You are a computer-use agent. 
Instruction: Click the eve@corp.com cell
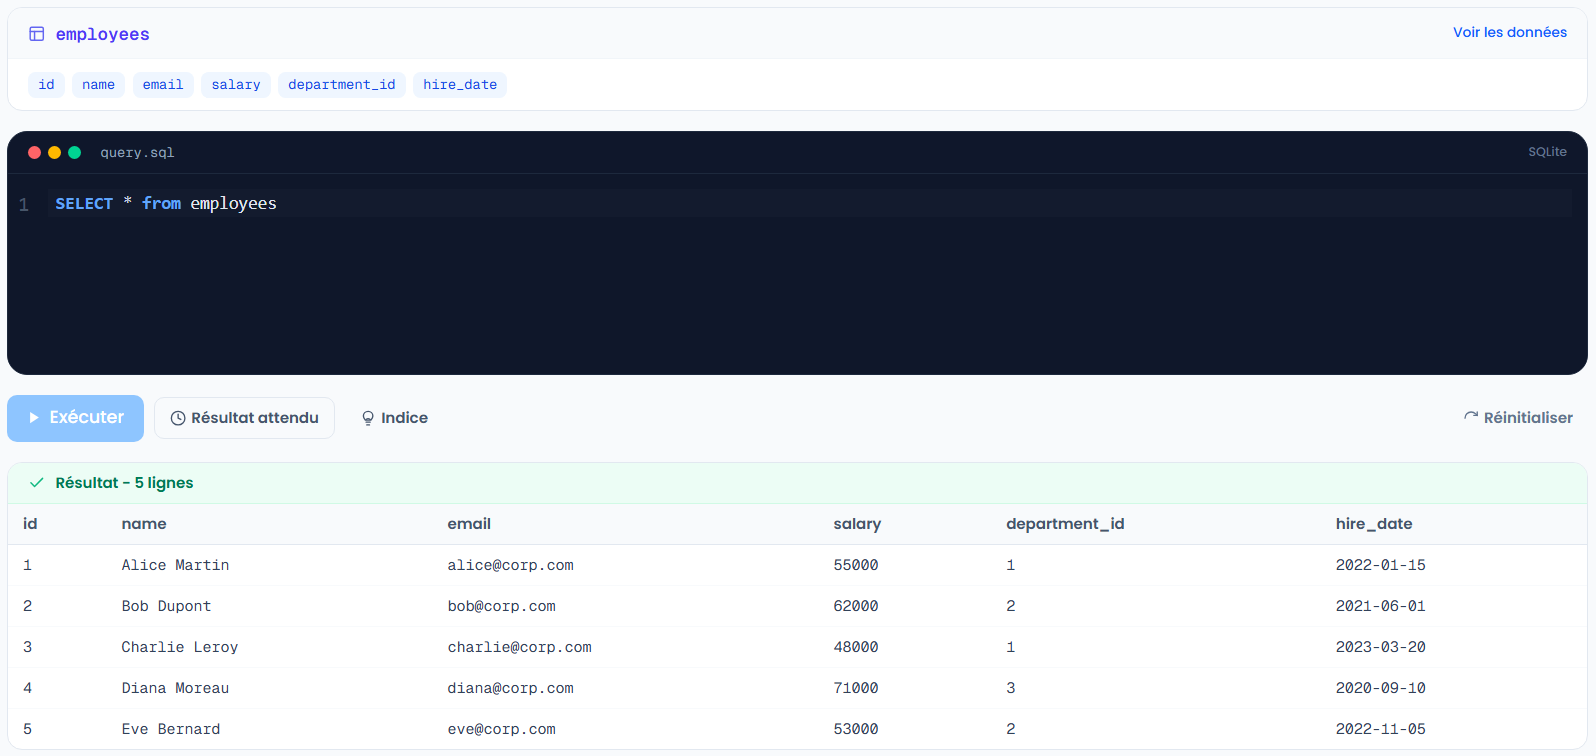coord(501,729)
